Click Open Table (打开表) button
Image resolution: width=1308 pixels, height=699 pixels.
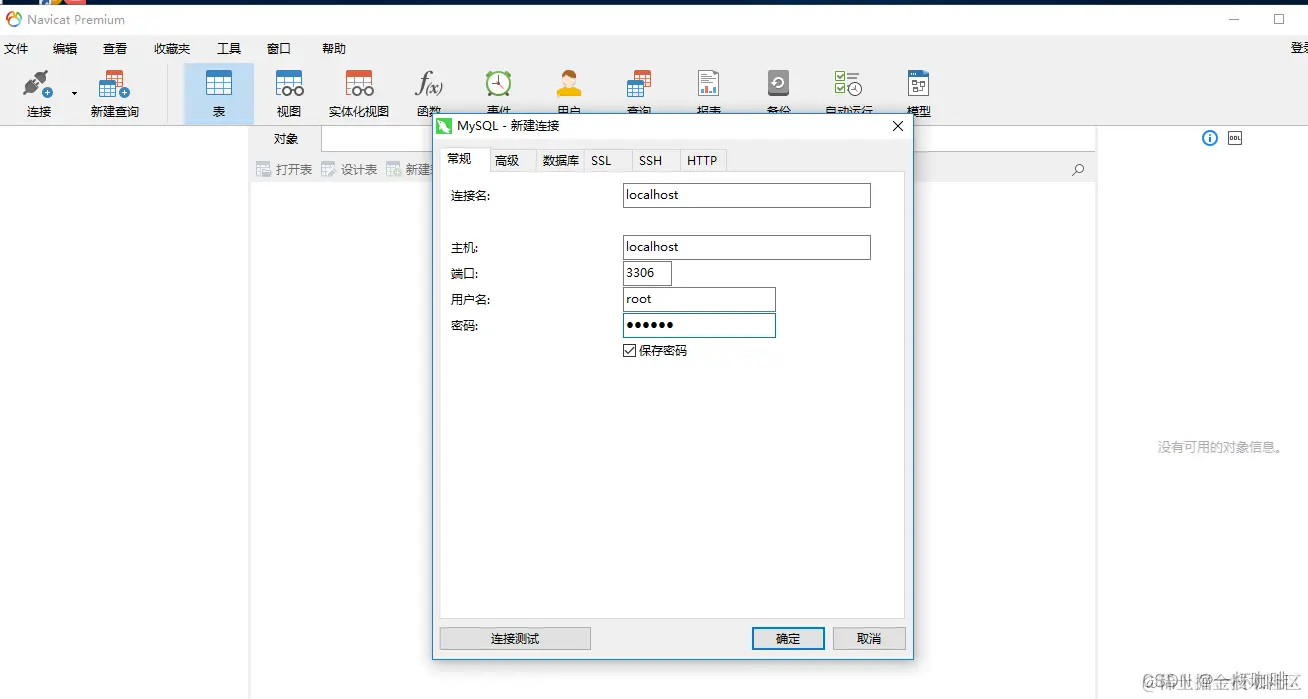click(x=284, y=170)
